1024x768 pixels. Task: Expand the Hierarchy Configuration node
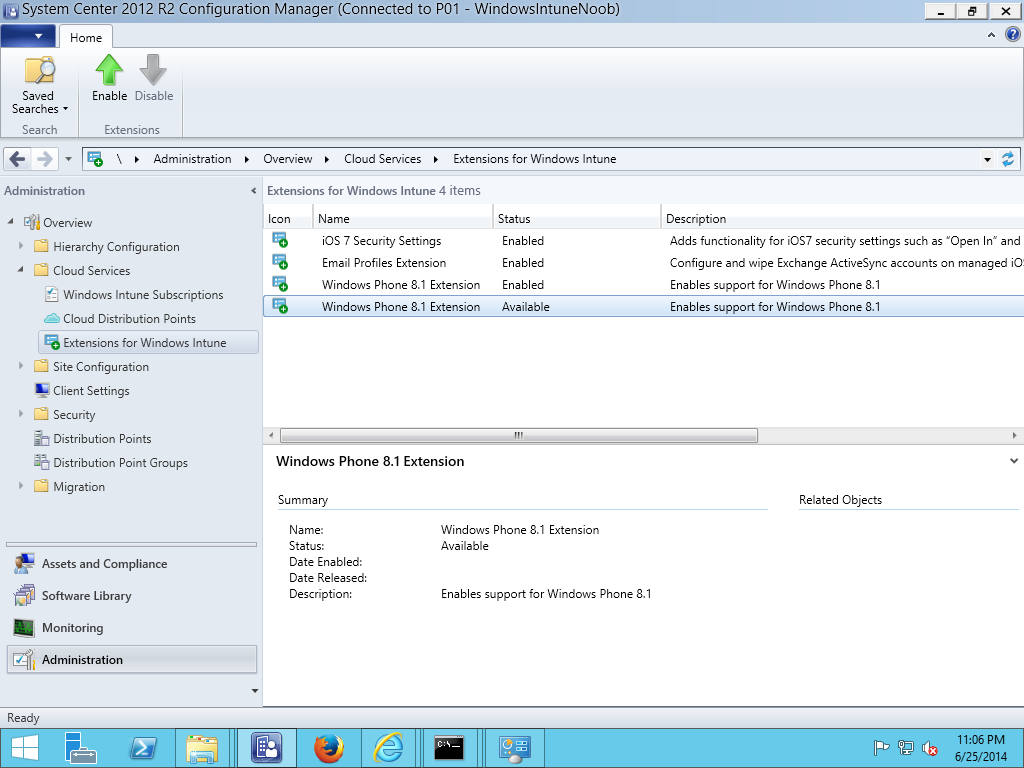pyautogui.click(x=21, y=246)
